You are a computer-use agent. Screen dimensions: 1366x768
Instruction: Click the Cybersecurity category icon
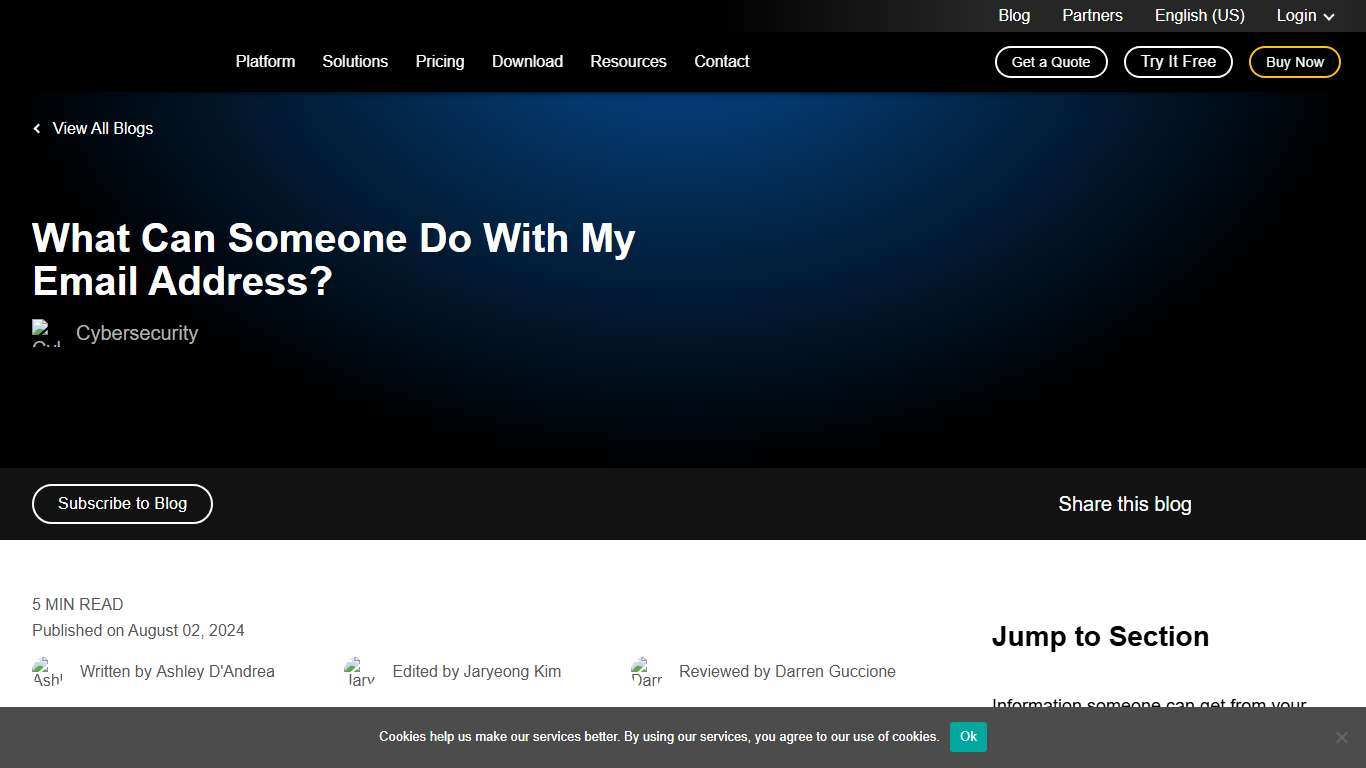(x=47, y=333)
